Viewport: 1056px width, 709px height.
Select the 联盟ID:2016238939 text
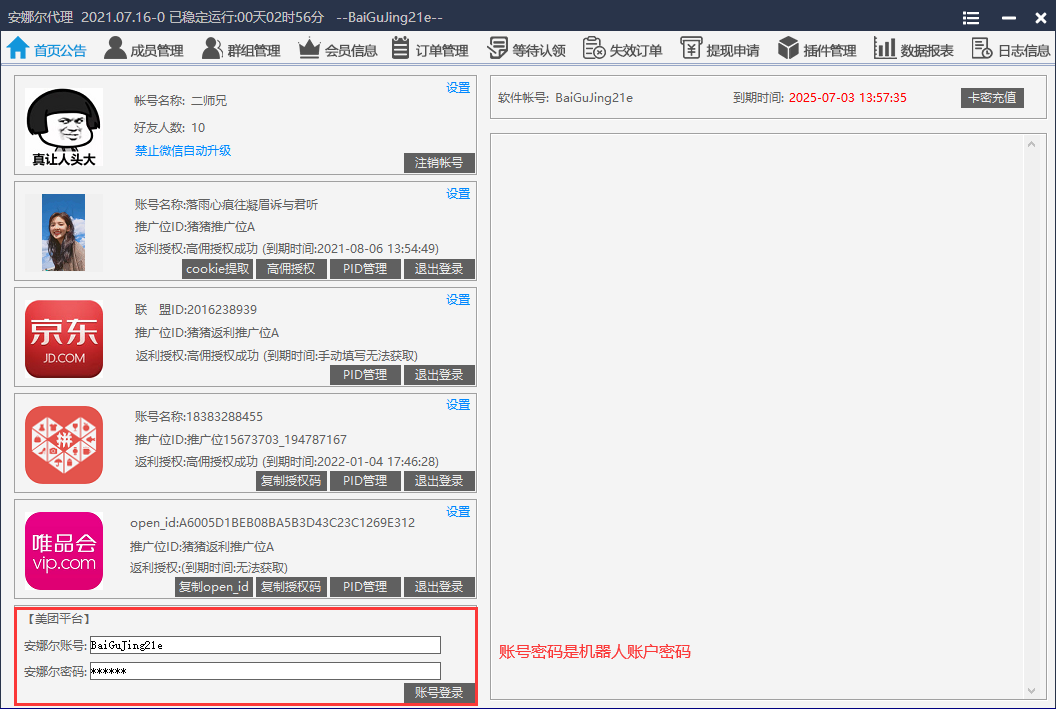pyautogui.click(x=196, y=310)
